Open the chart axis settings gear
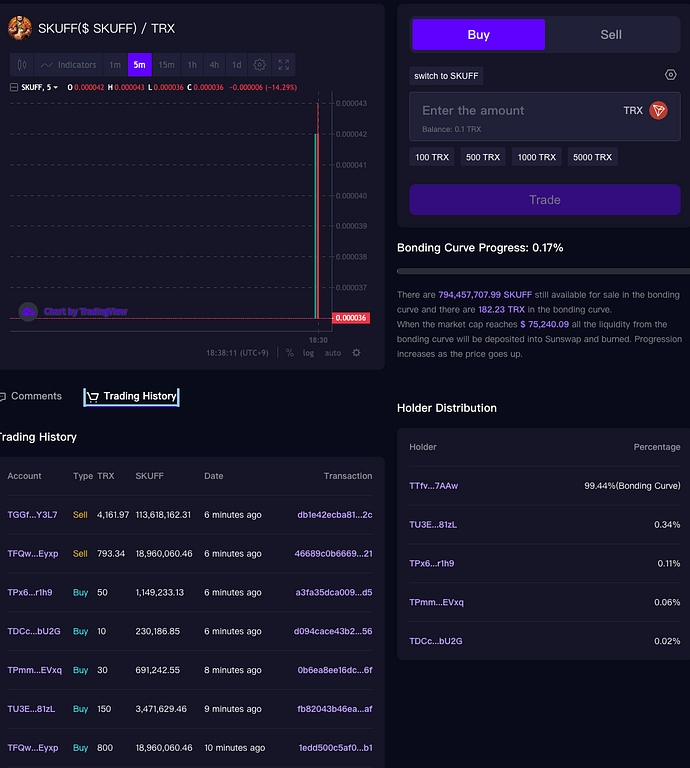 356,353
